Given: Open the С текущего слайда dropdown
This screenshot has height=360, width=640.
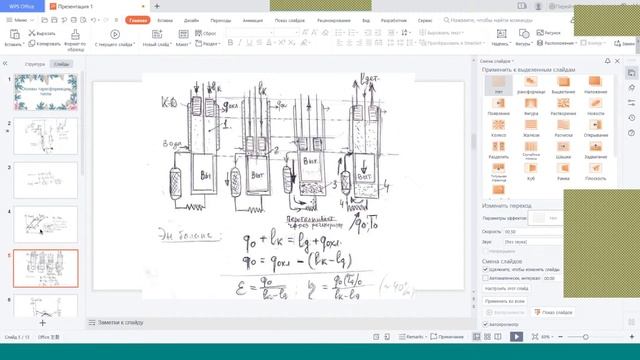Looking at the screenshot, I should coord(115,44).
